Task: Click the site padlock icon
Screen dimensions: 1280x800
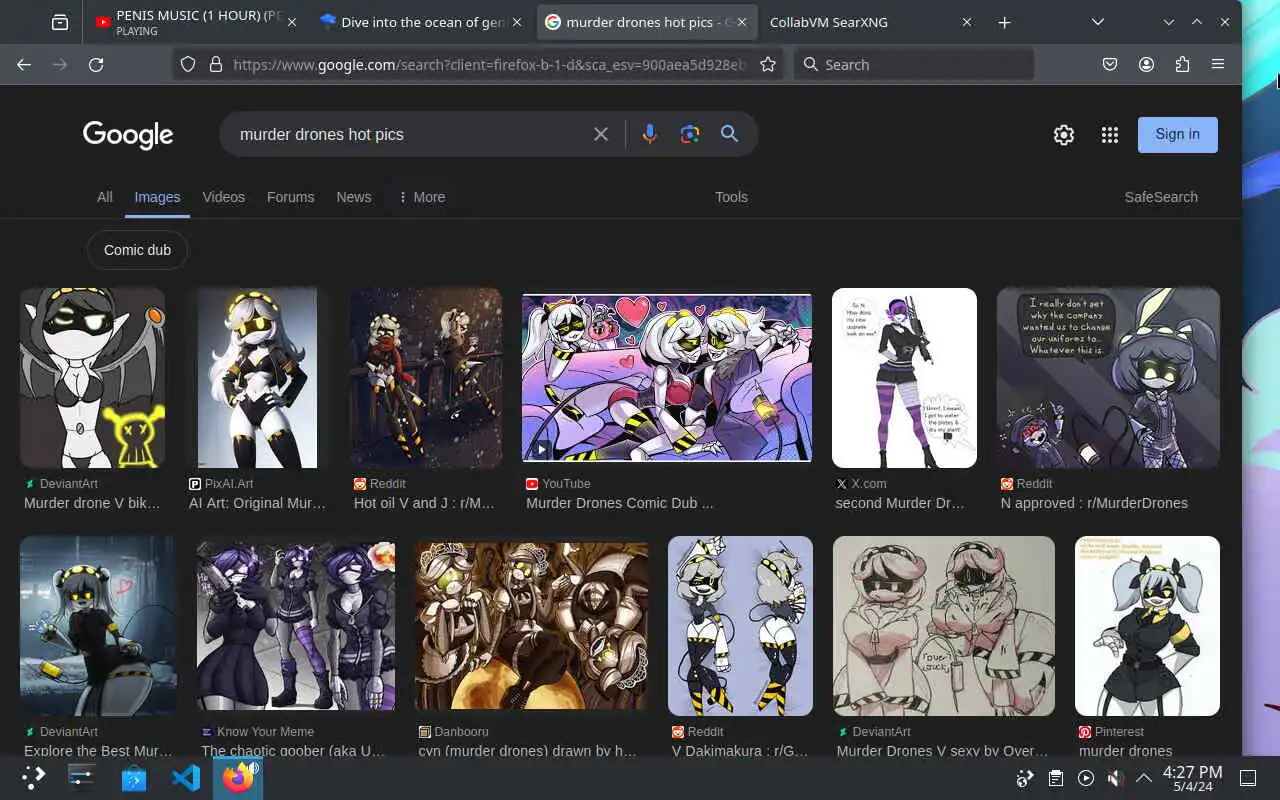Action: point(214,64)
